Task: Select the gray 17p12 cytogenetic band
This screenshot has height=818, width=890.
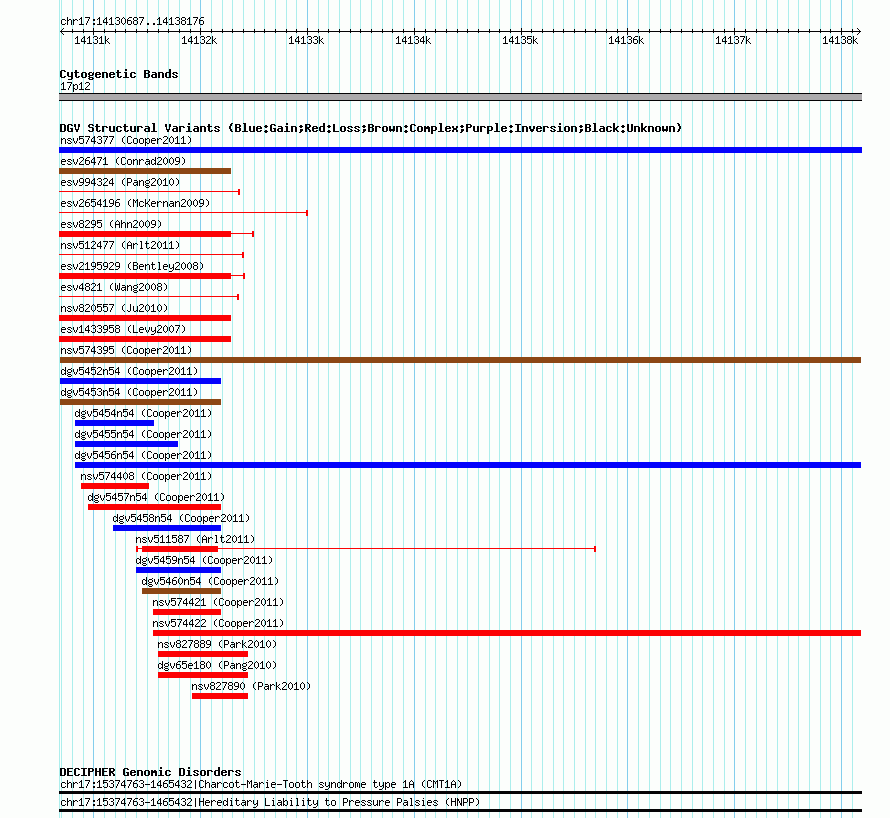Action: 460,97
